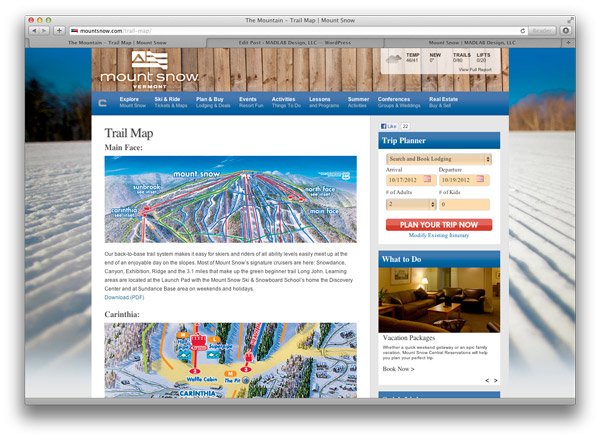Open a new tab with the plus icon
The image size is (600, 439).
pos(569,42)
